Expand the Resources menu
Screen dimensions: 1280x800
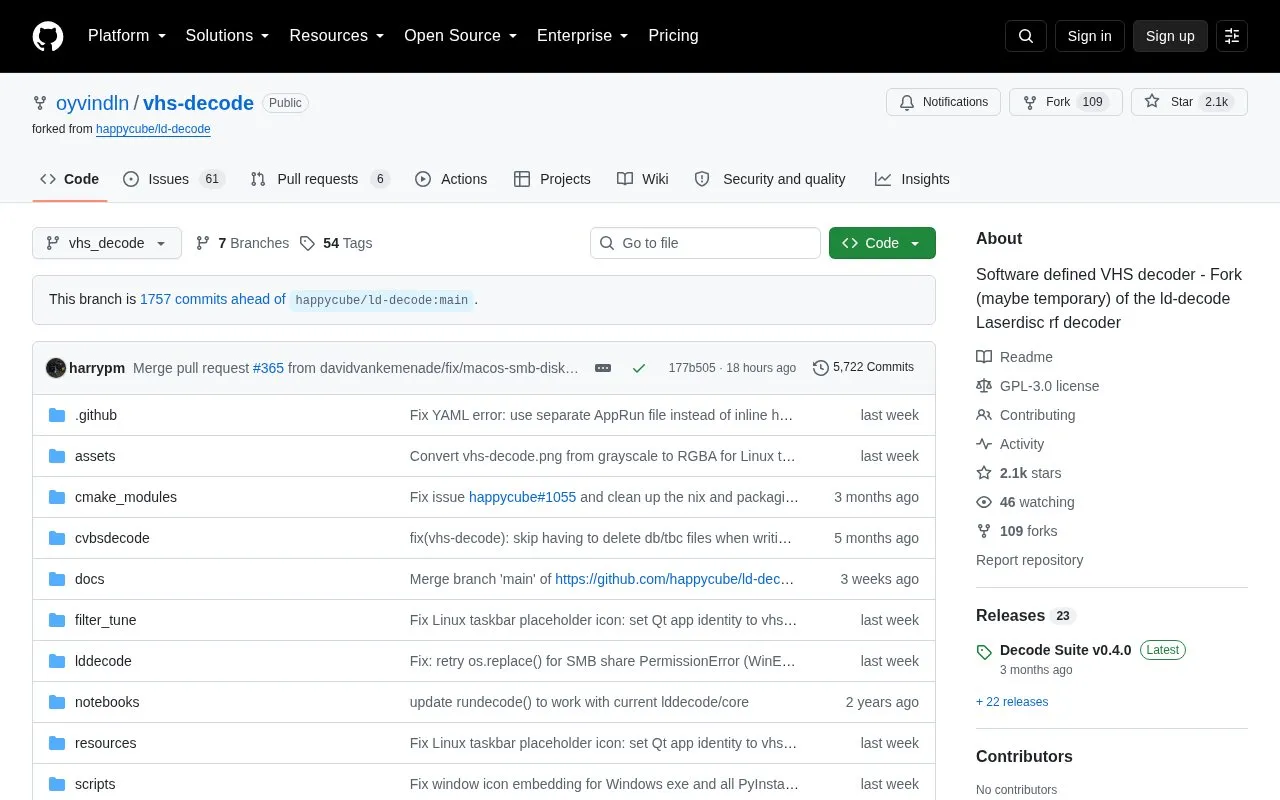tap(337, 36)
